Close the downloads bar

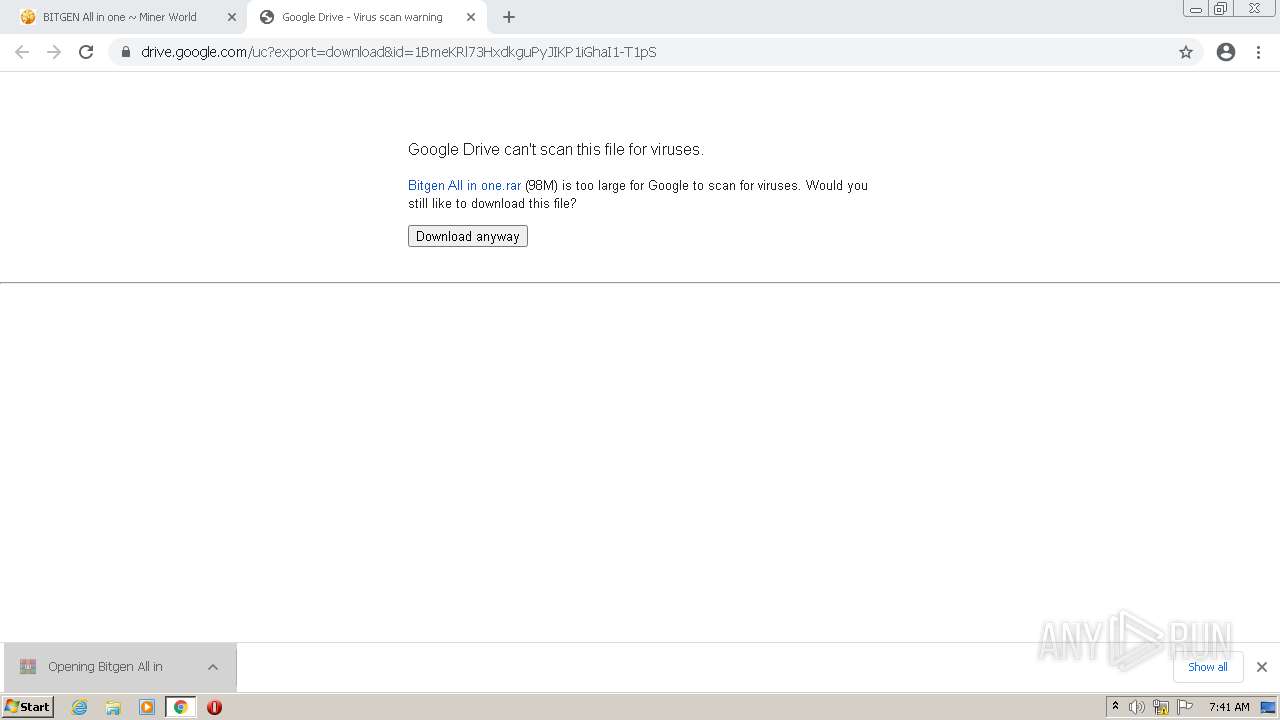pos(1261,667)
